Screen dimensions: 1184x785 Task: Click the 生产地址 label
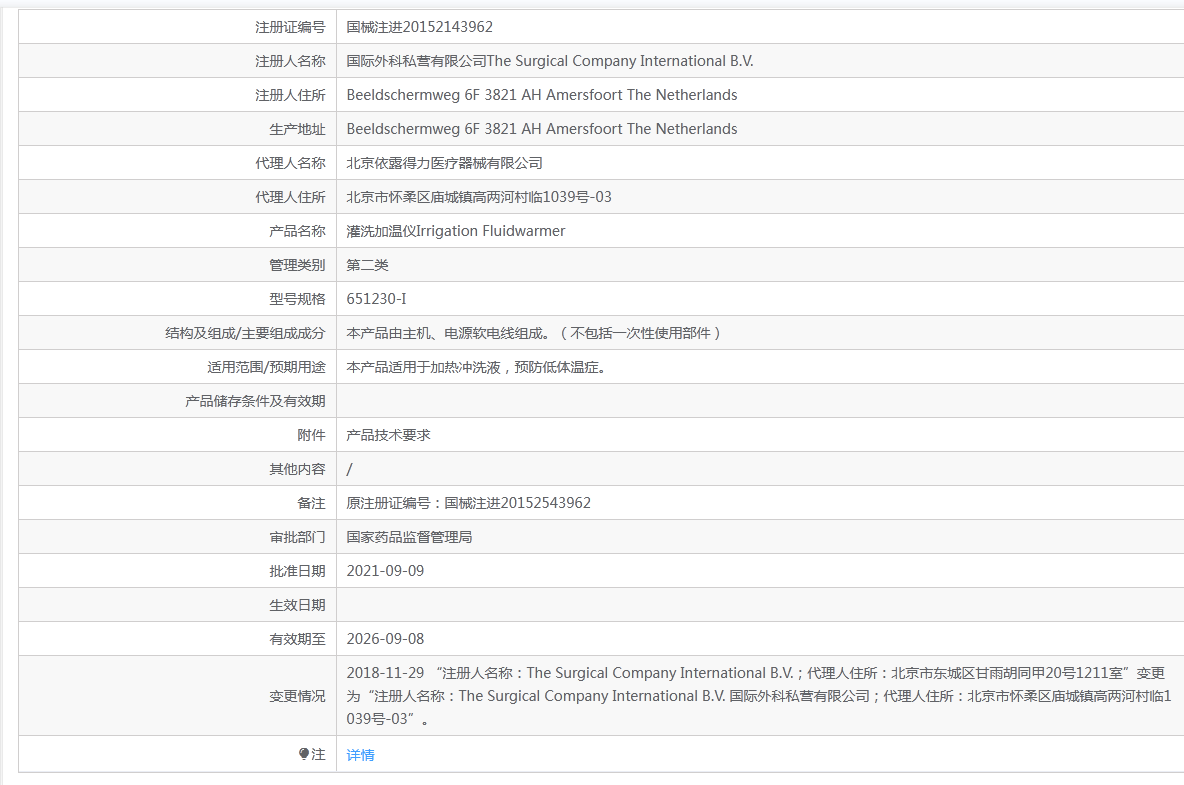coord(298,129)
